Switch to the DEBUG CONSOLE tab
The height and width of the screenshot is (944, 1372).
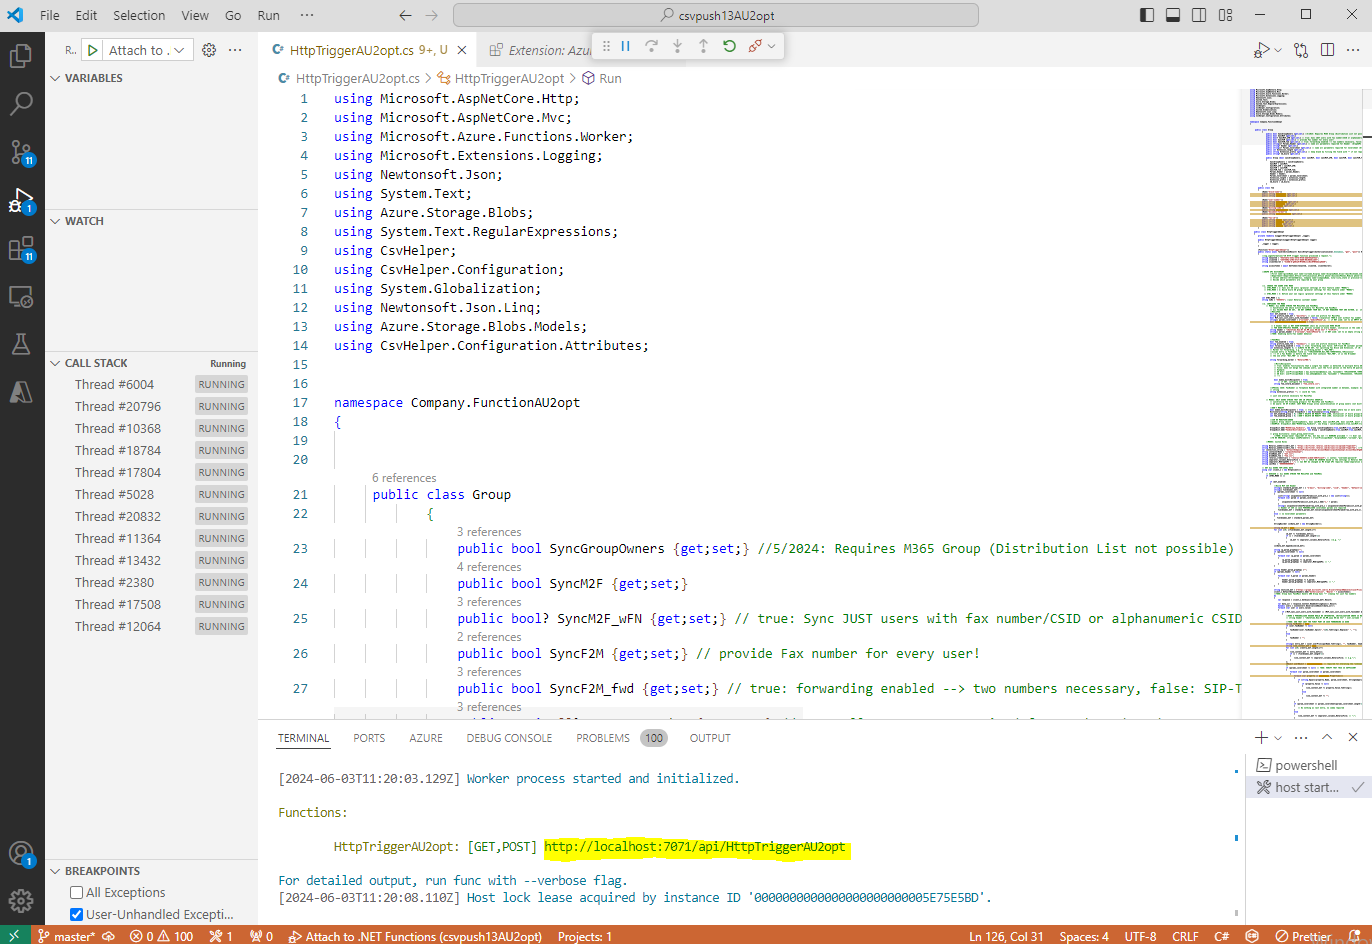tap(509, 738)
